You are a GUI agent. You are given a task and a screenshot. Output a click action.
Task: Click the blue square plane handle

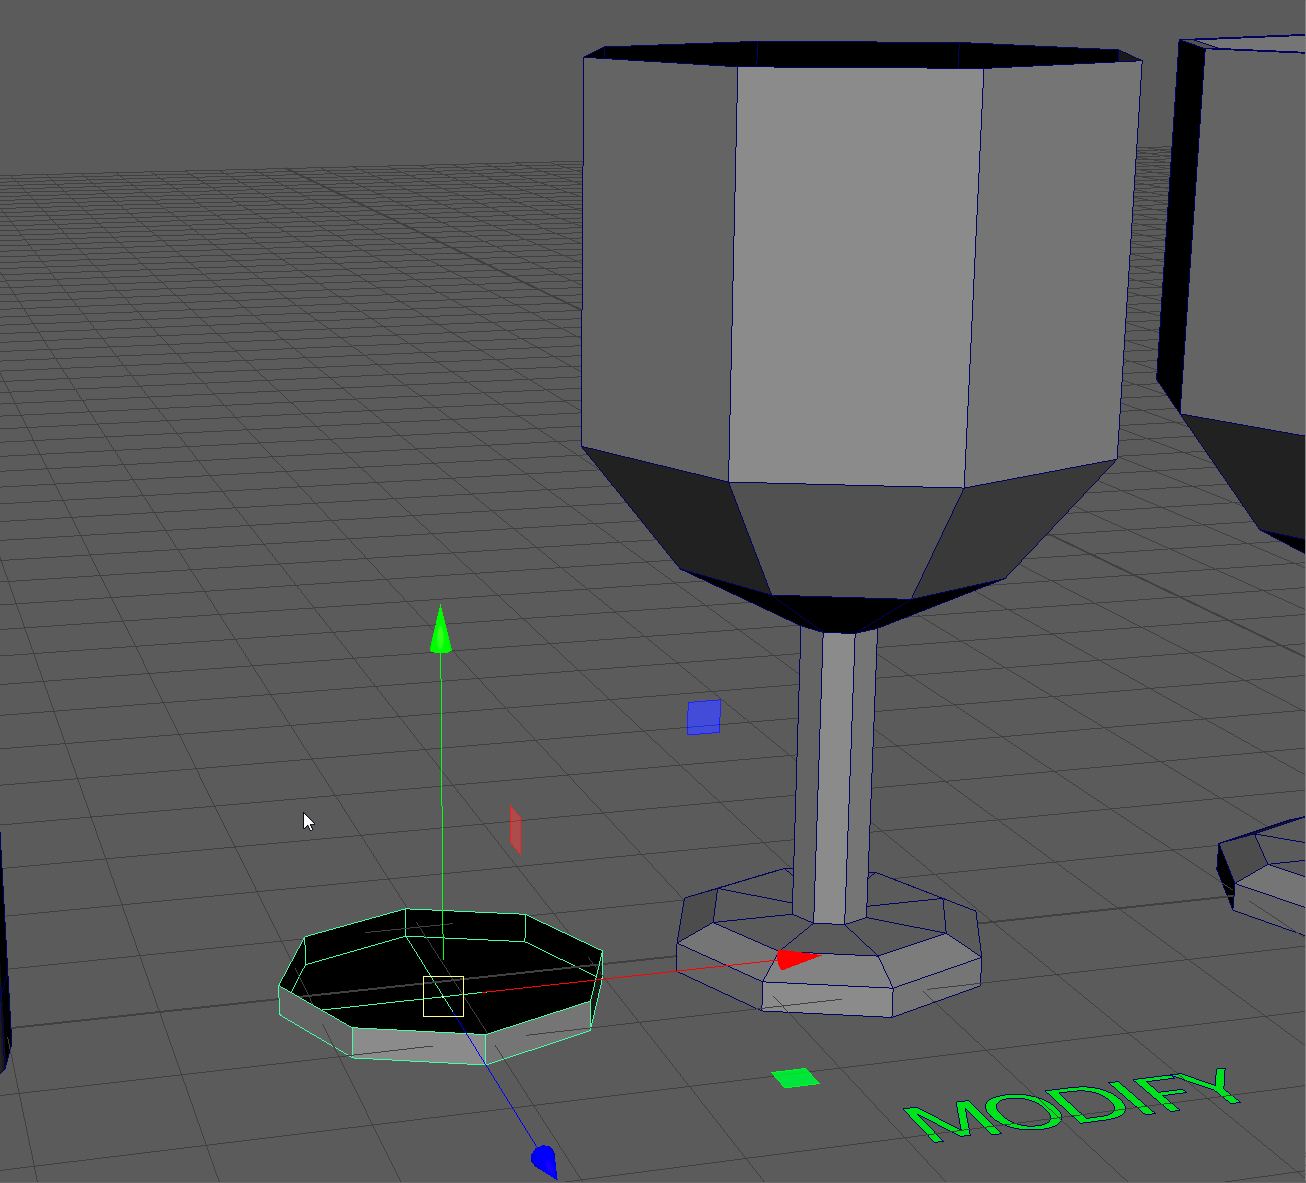pos(704,717)
